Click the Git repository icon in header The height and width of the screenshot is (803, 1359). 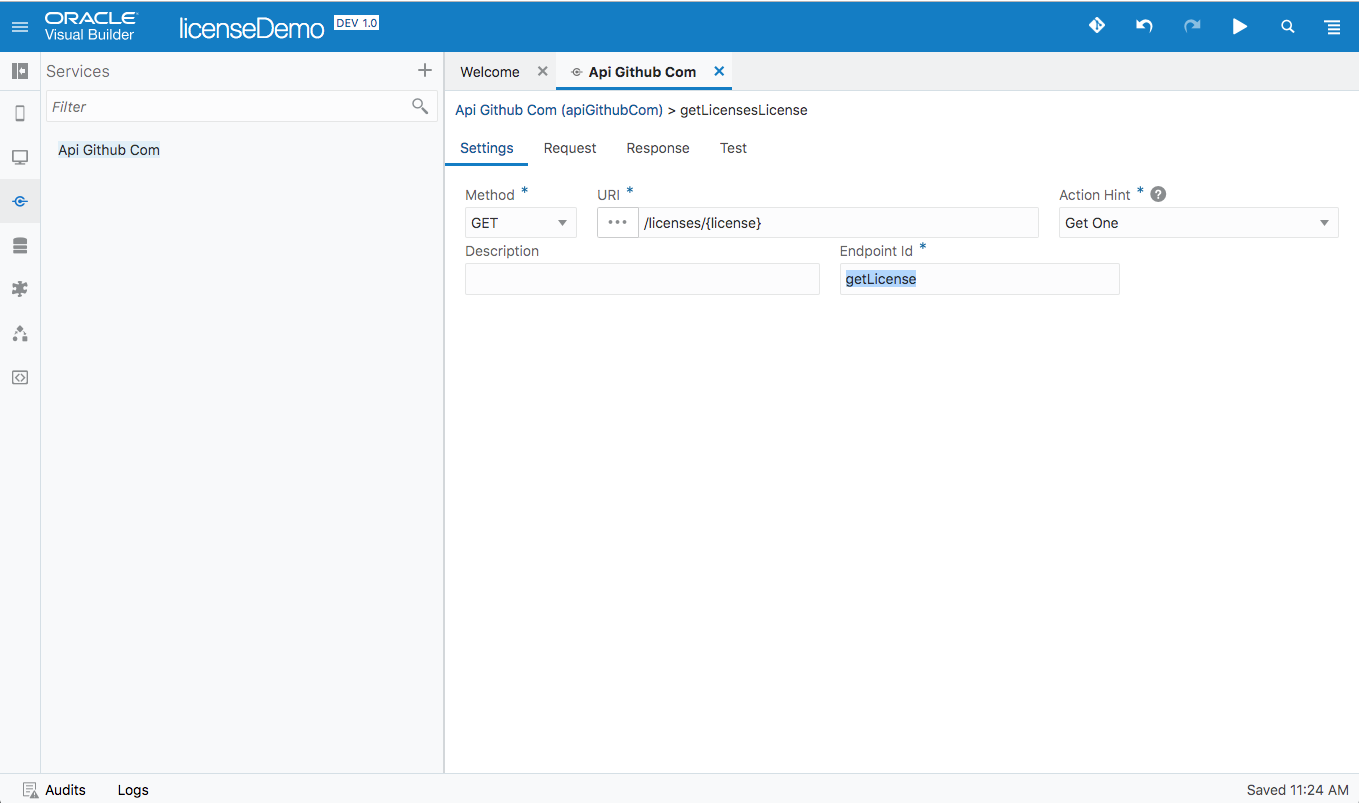coord(1096,26)
